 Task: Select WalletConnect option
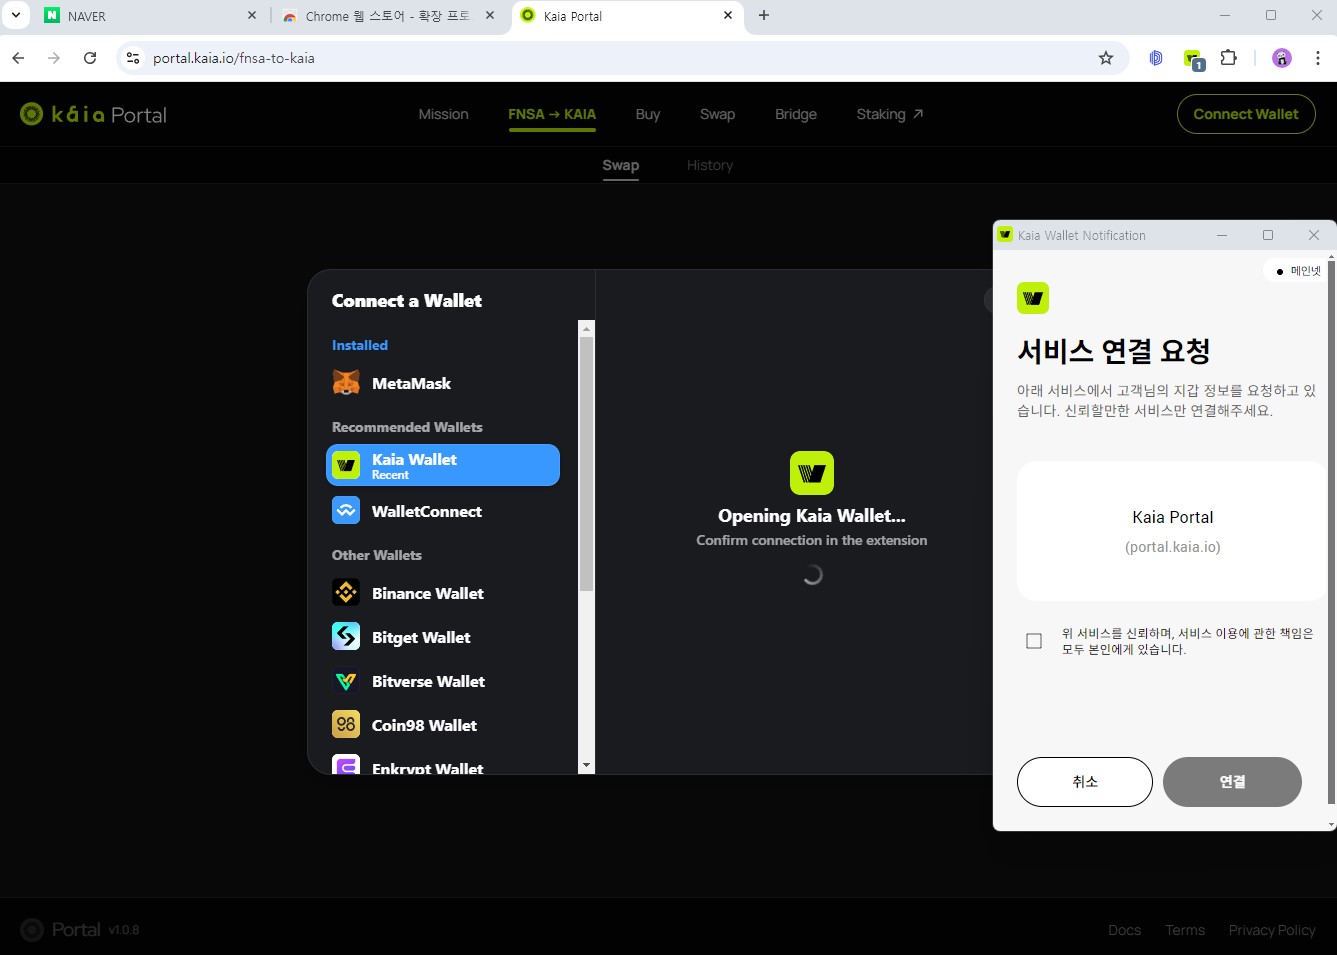pos(443,511)
